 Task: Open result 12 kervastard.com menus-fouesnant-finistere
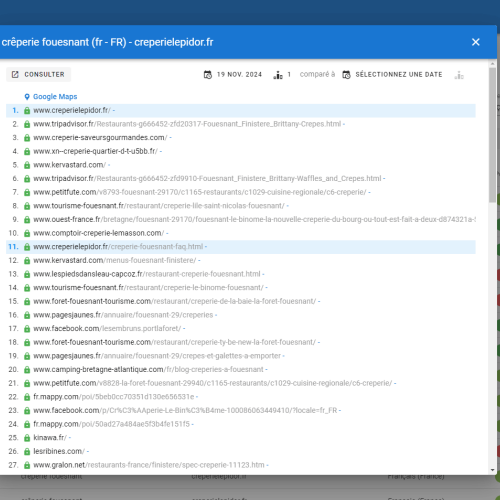[x=115, y=261]
